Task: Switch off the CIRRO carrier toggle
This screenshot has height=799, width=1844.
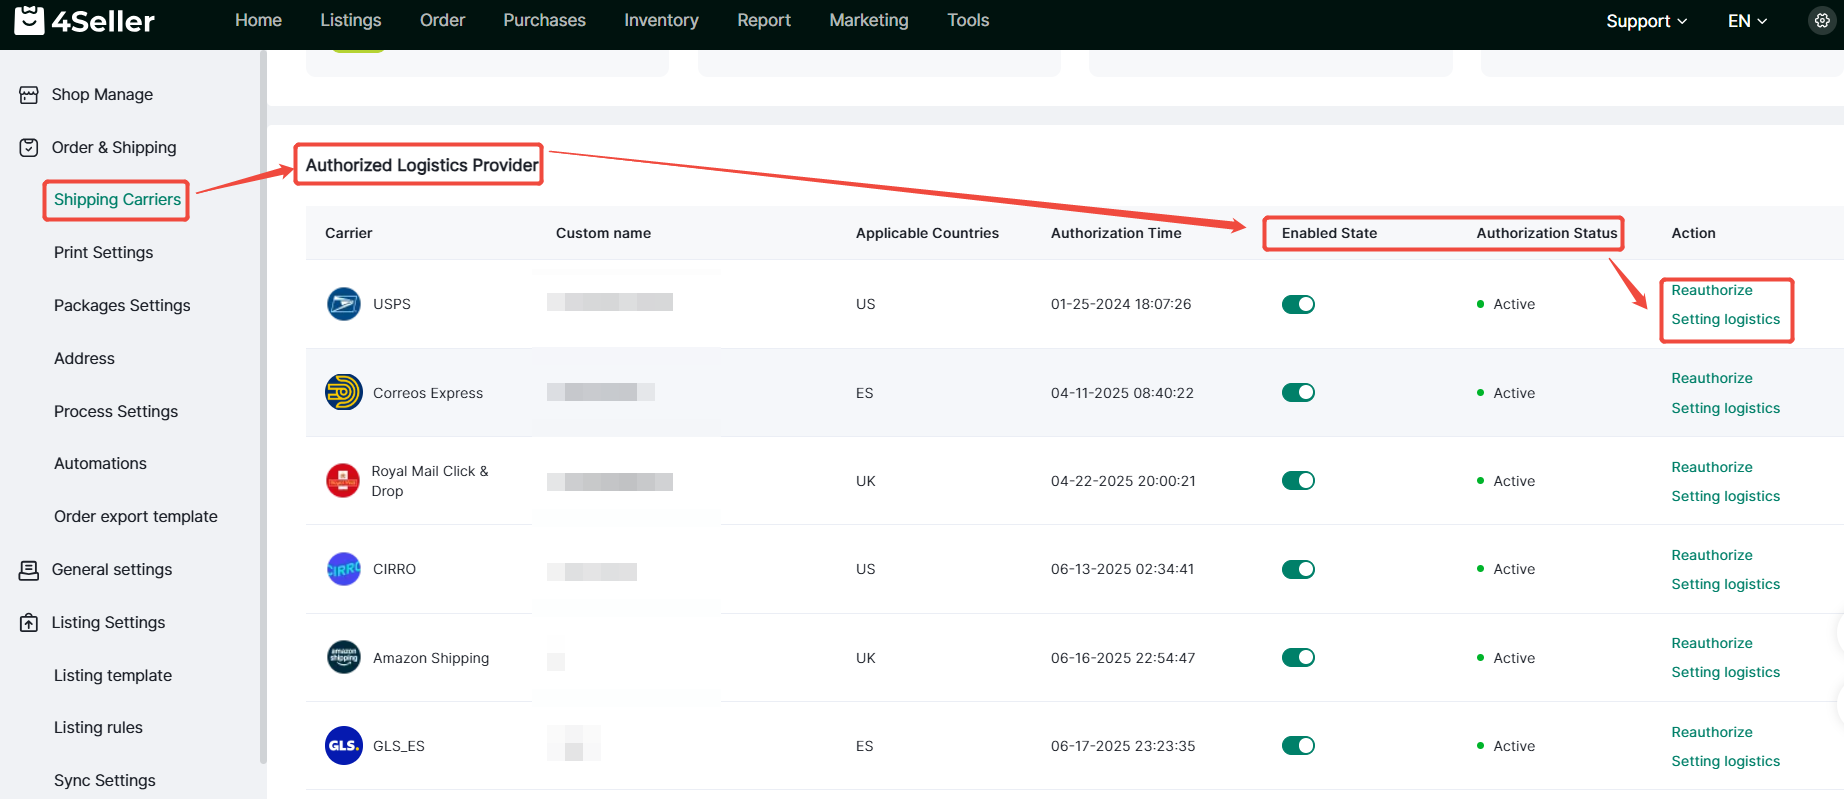Action: pyautogui.click(x=1298, y=569)
